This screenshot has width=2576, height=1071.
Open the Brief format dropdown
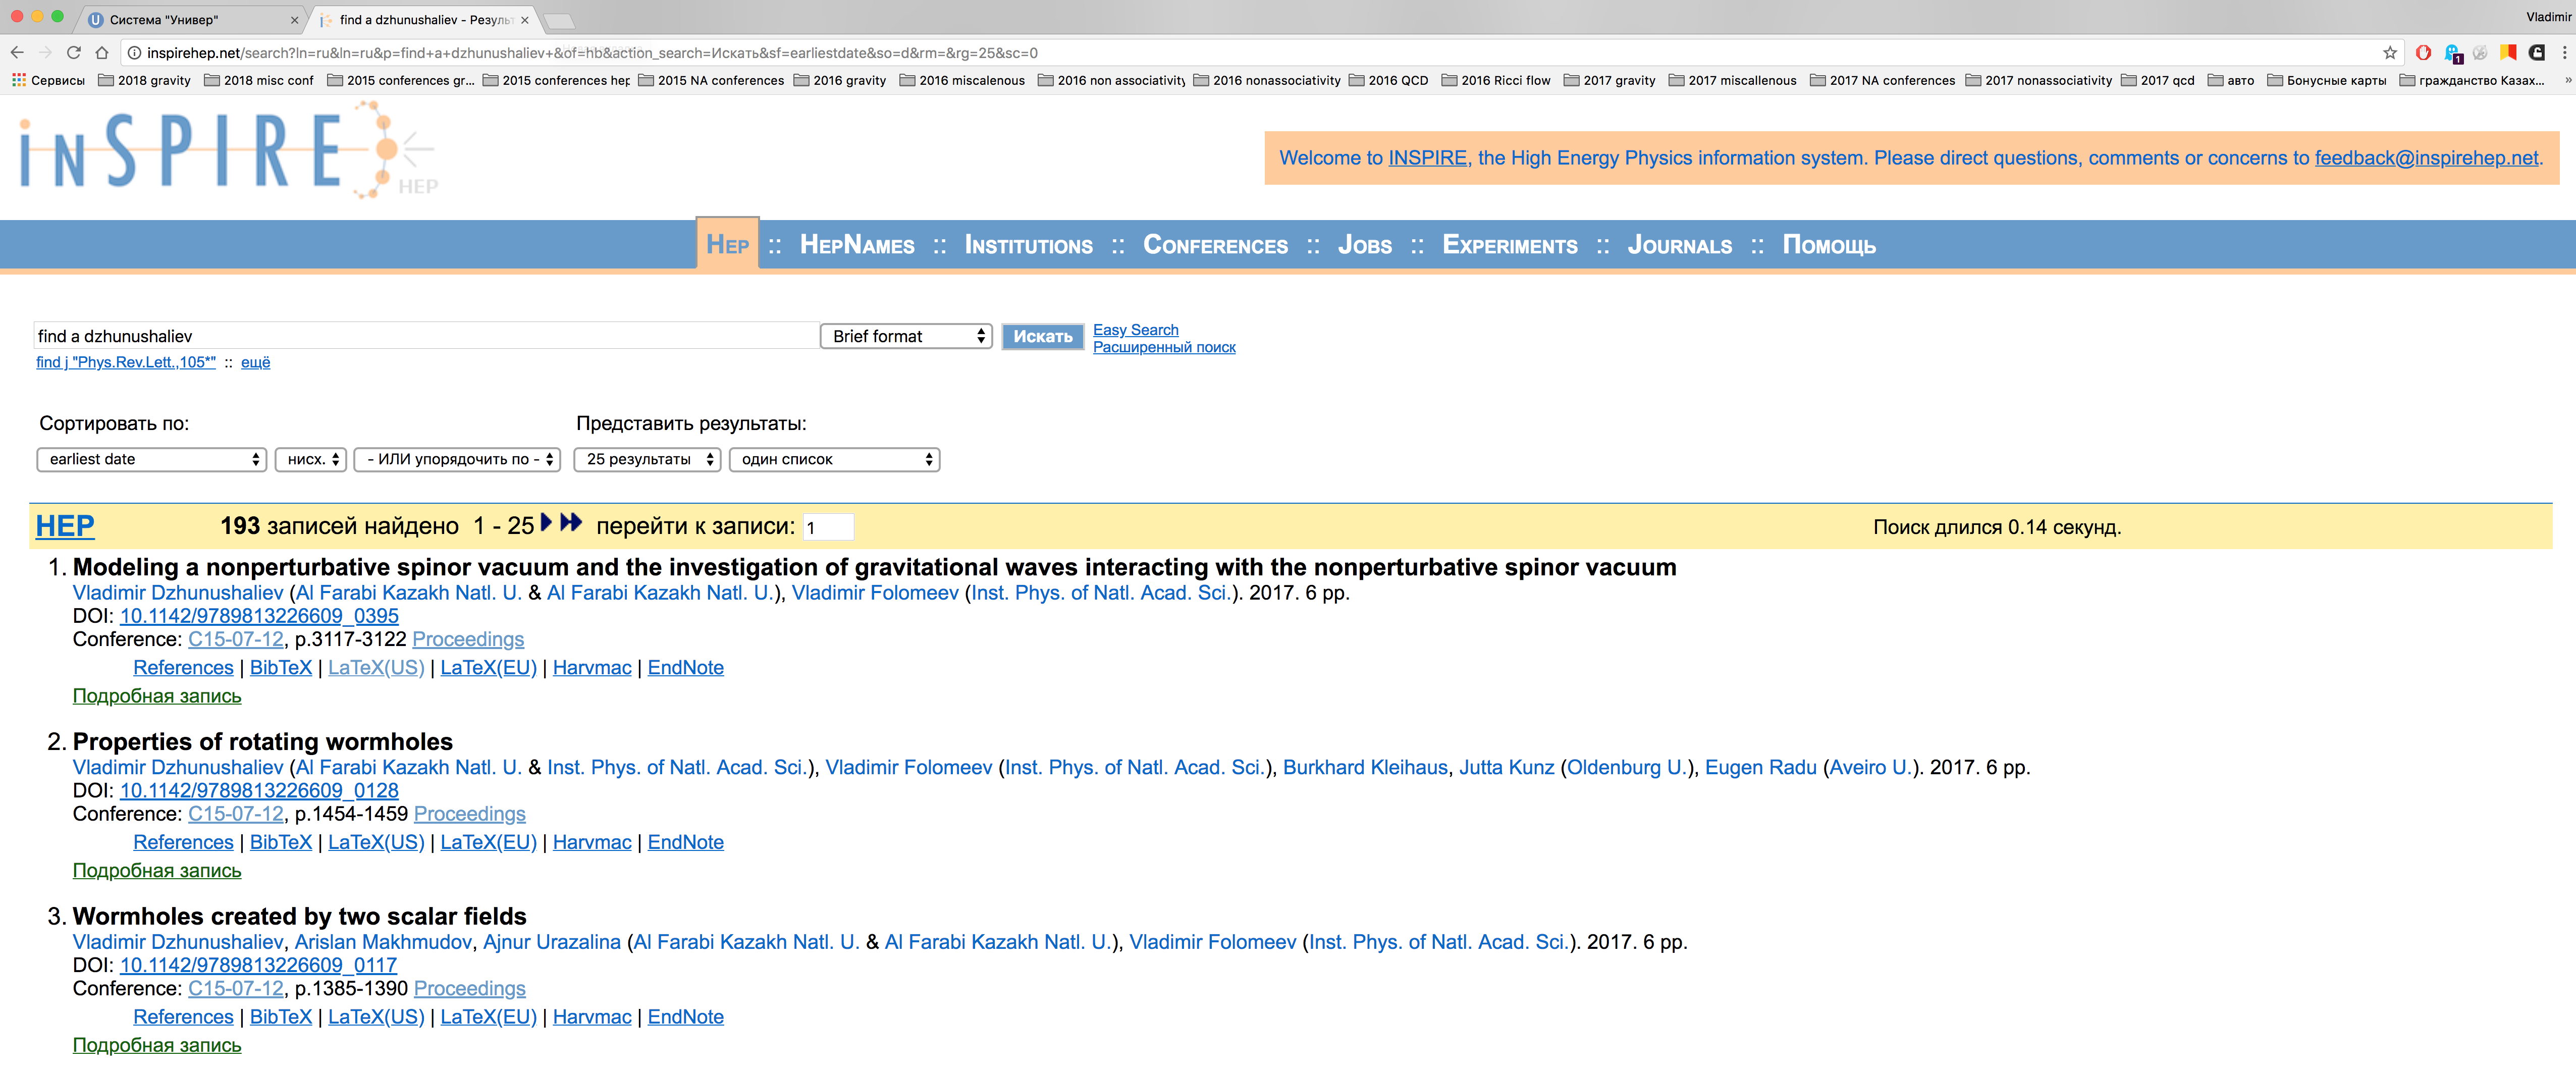click(x=905, y=337)
